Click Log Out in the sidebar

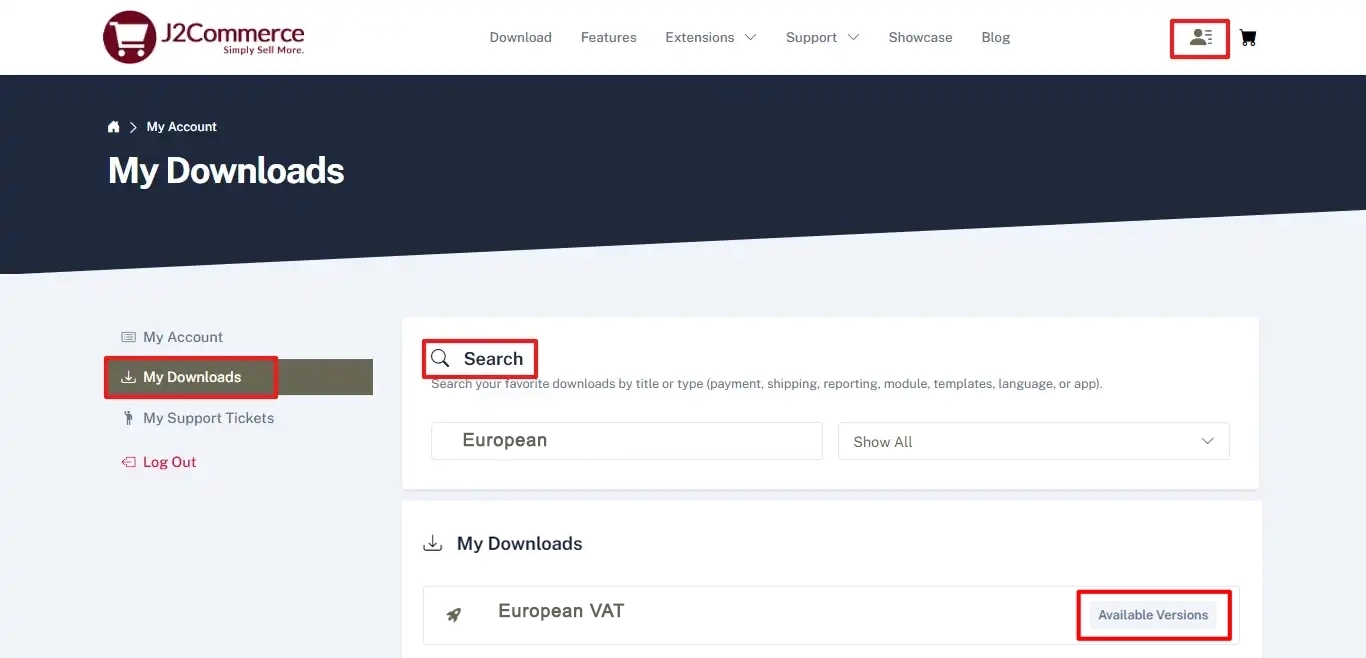pos(170,462)
